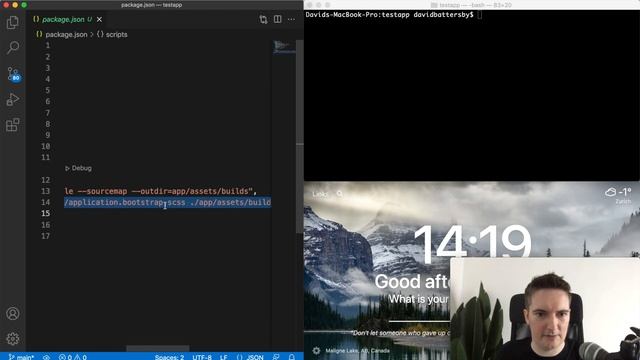Viewport: 640px width, 360px height.
Task: Open the Source Control view with its badge
Action: (13, 74)
